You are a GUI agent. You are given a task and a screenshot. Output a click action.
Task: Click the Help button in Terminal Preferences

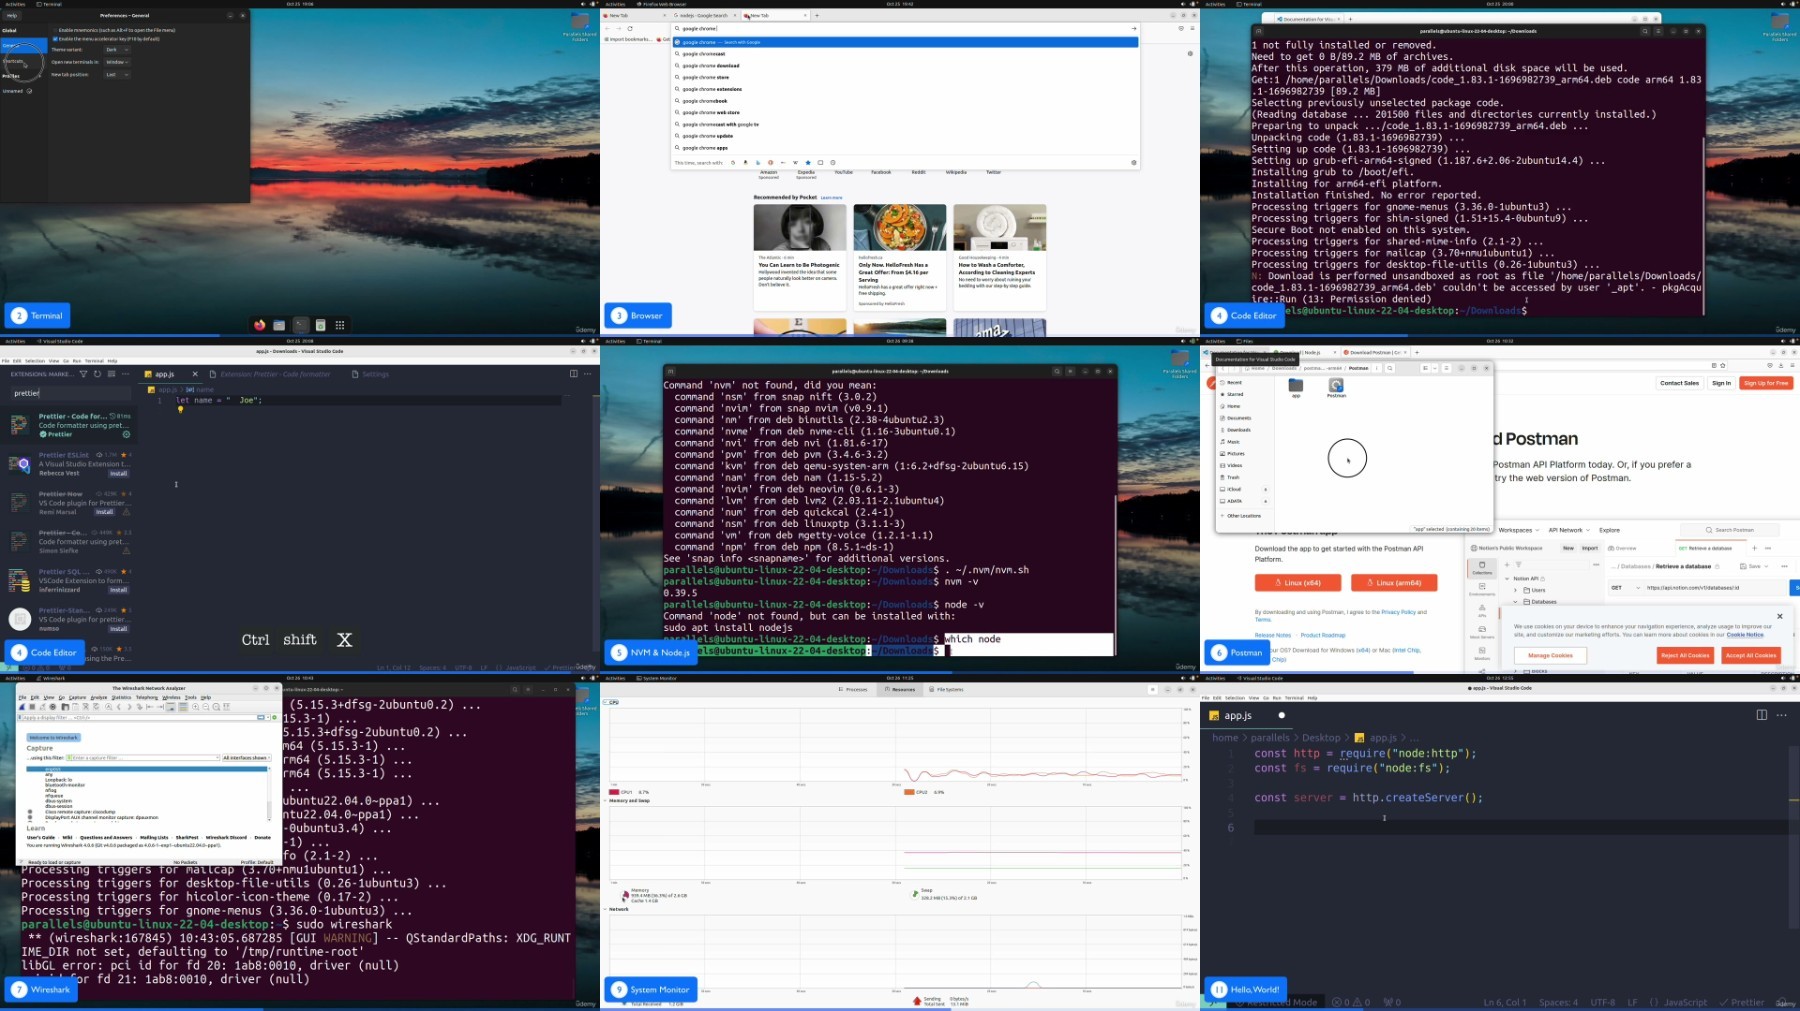[x=12, y=15]
